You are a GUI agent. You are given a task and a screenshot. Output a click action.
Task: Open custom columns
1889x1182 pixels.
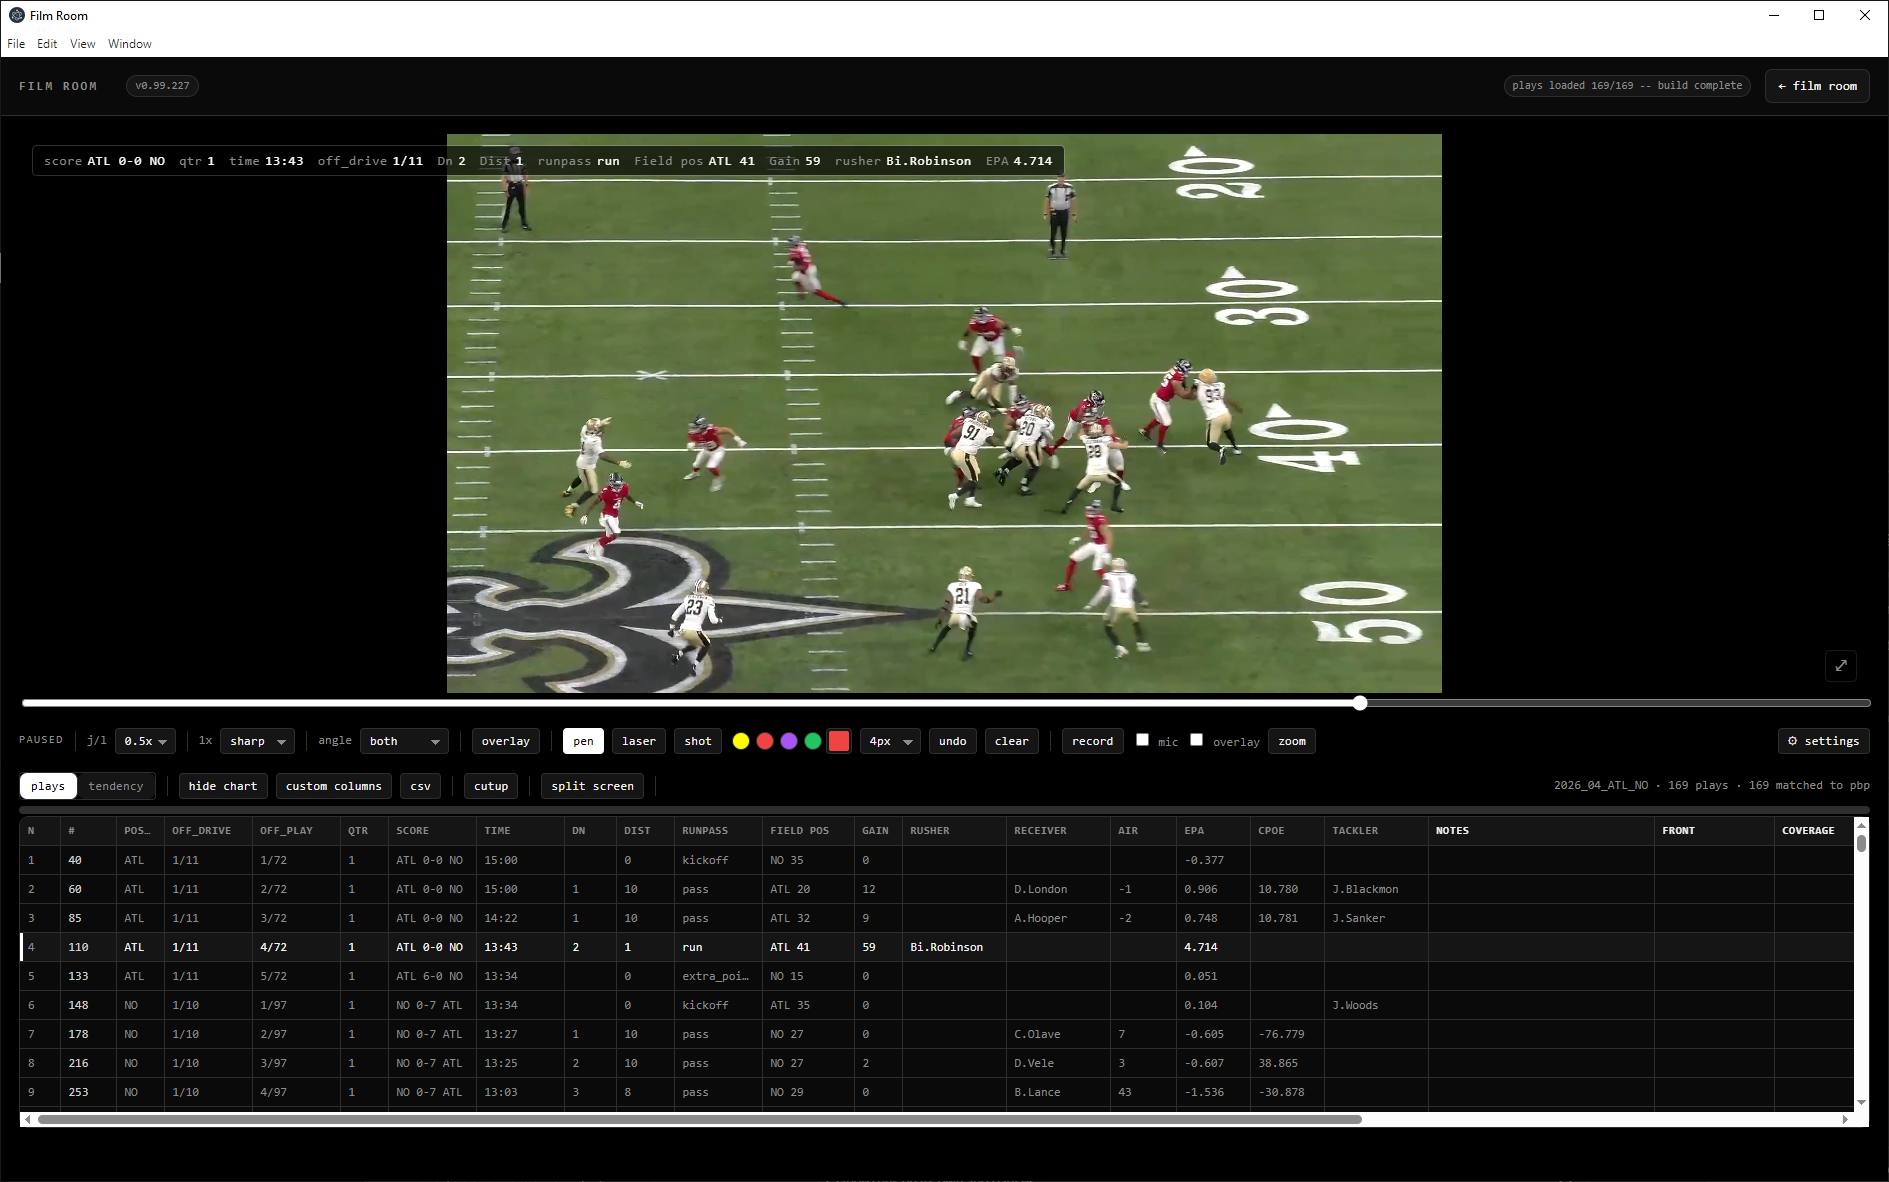[334, 786]
